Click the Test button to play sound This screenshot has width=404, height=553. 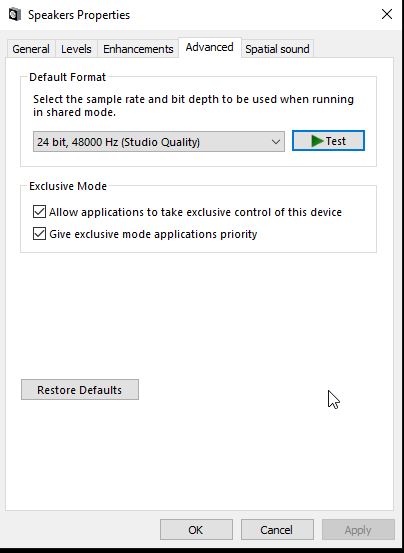tap(328, 141)
